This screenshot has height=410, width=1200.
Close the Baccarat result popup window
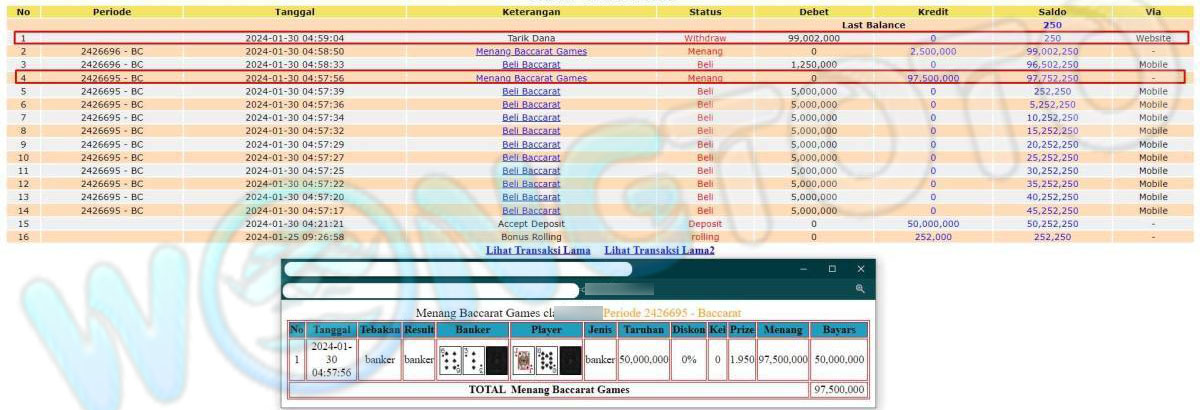860,269
